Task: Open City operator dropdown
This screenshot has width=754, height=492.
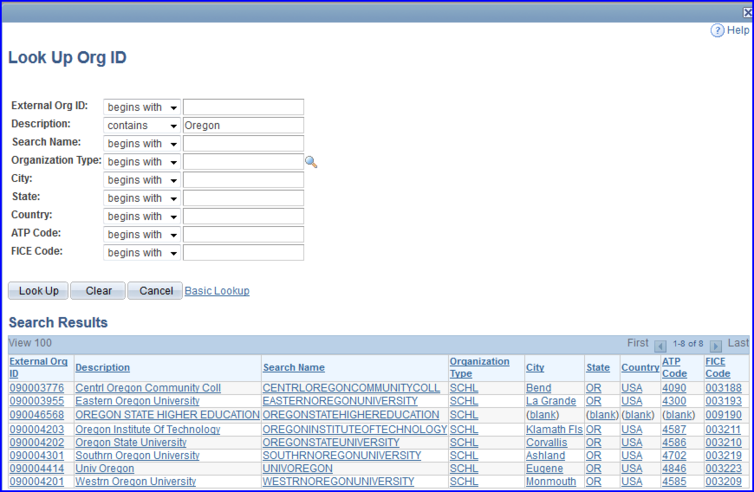Action: (x=142, y=180)
